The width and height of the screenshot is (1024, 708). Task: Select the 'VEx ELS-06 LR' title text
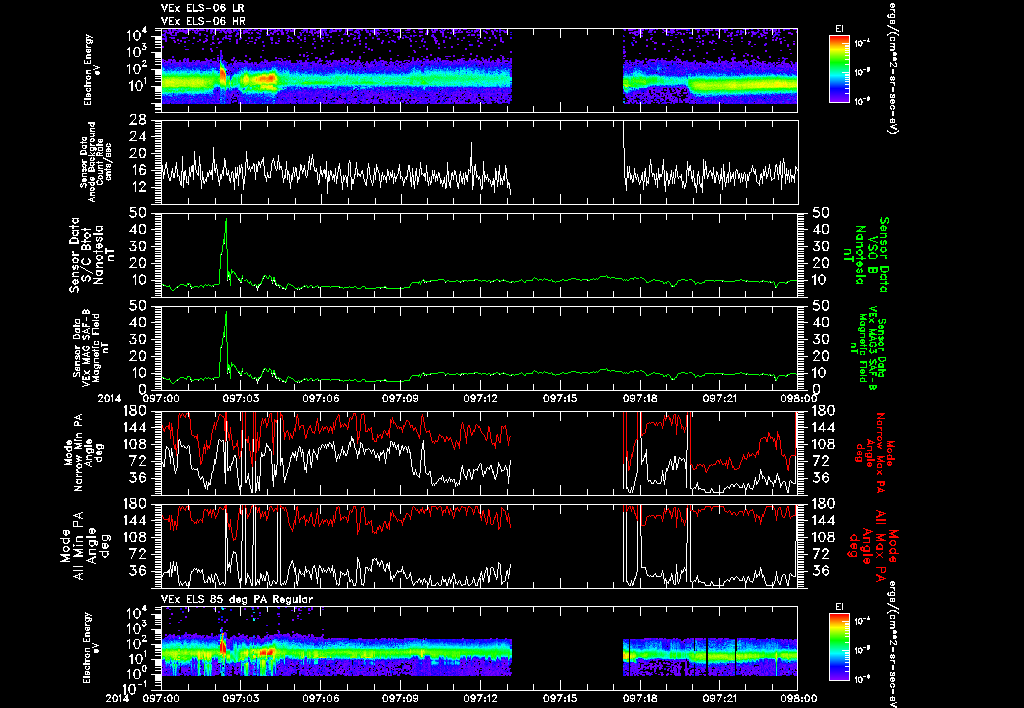click(202, 8)
